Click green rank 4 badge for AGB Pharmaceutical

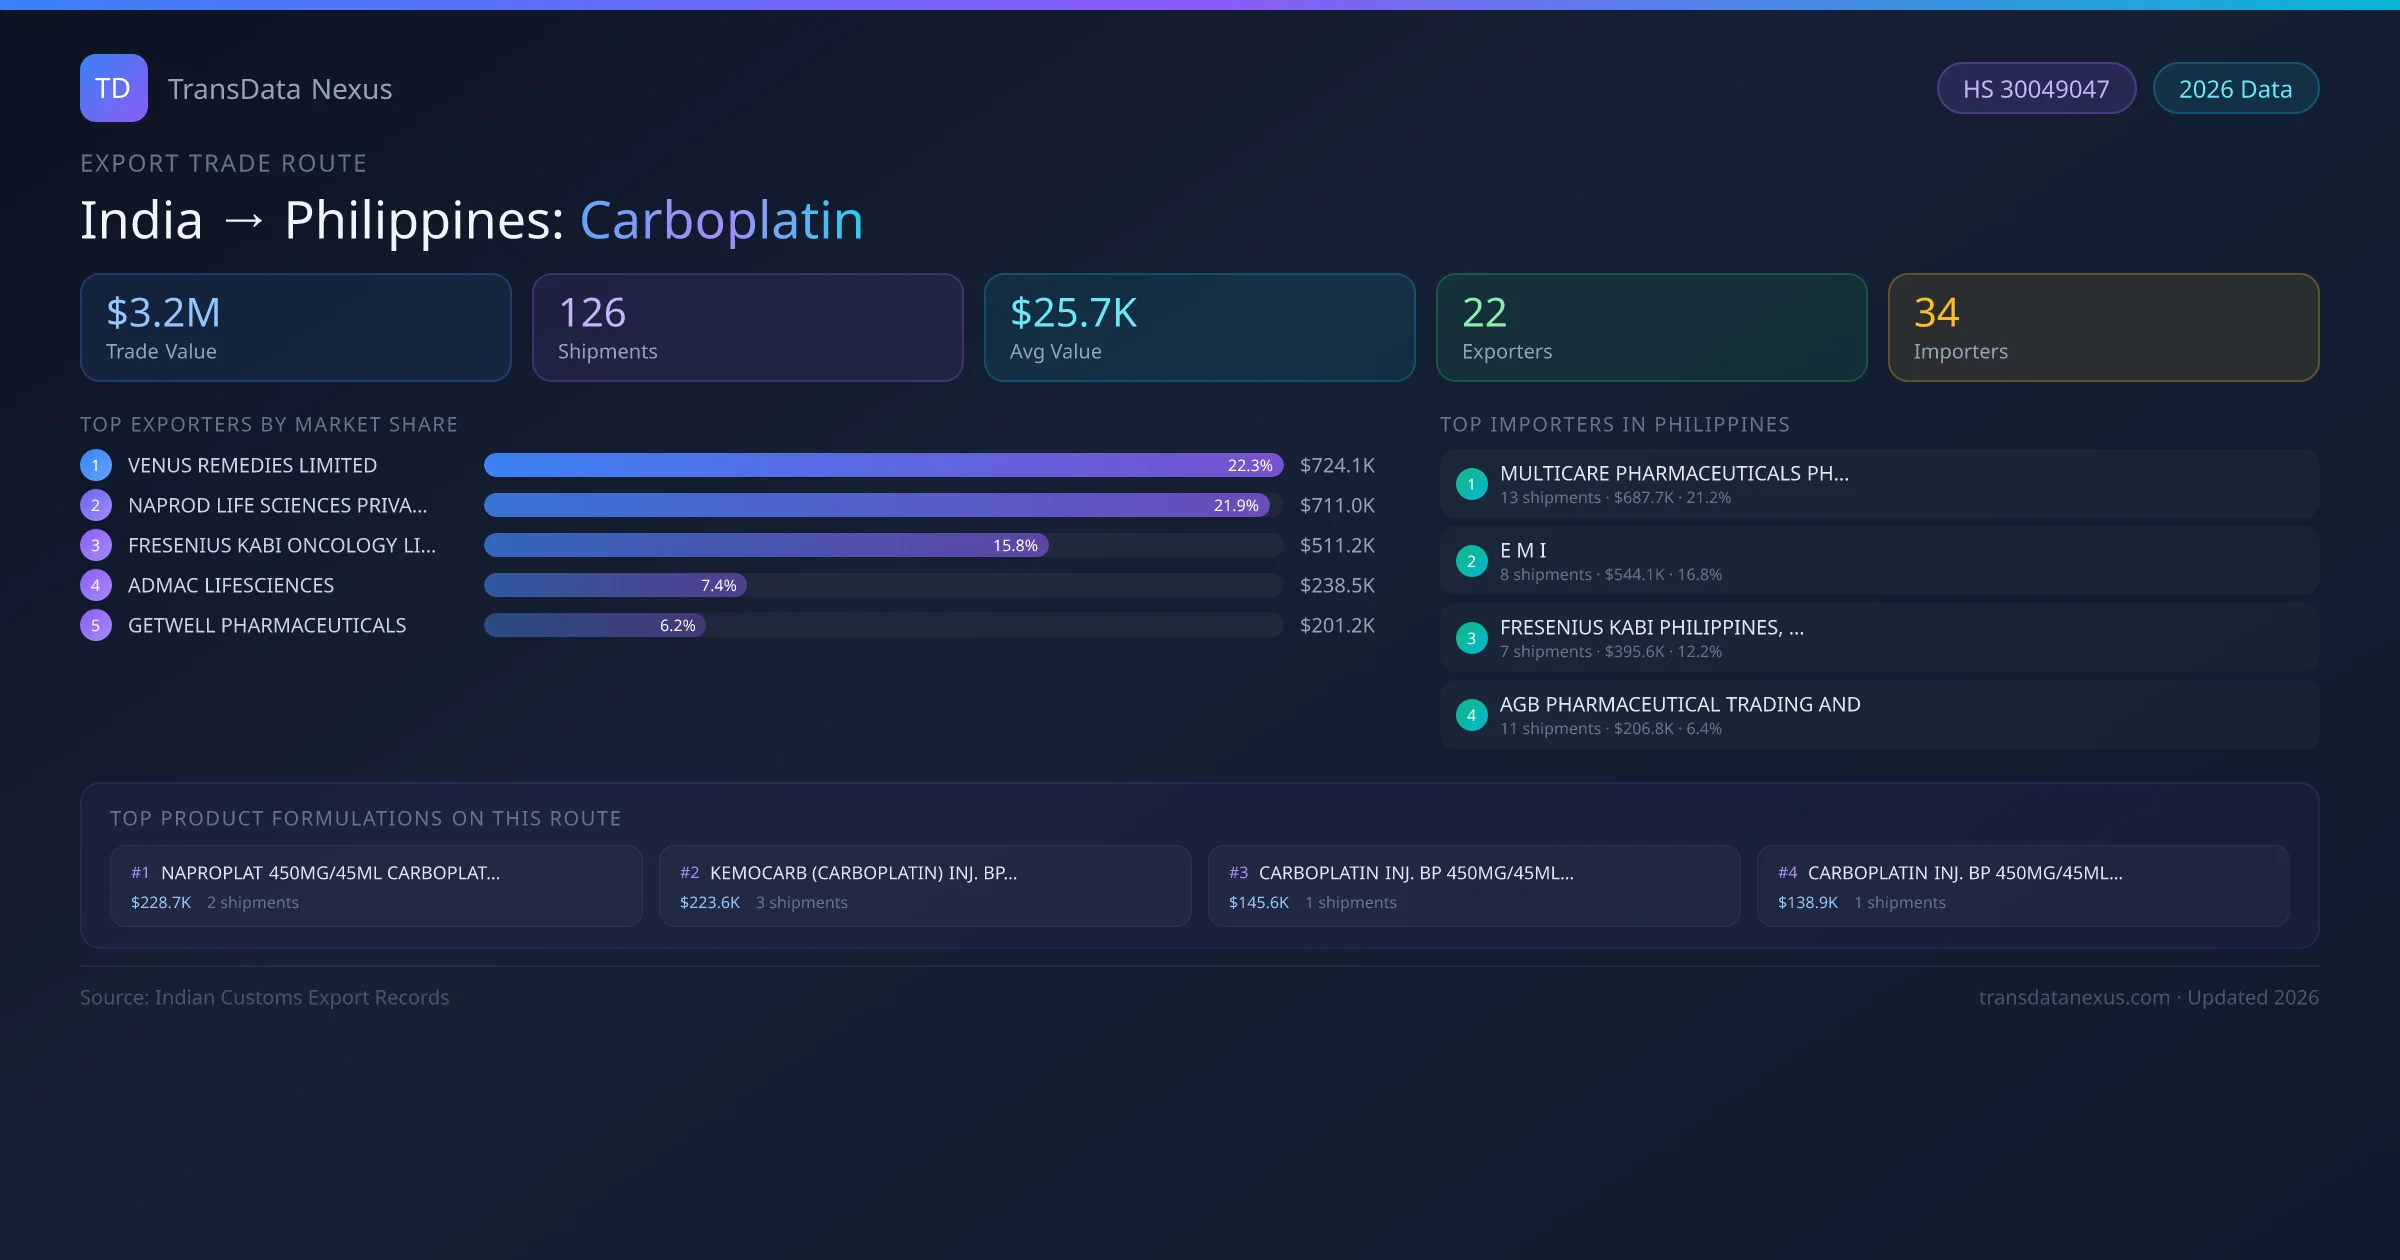coord(1471,715)
